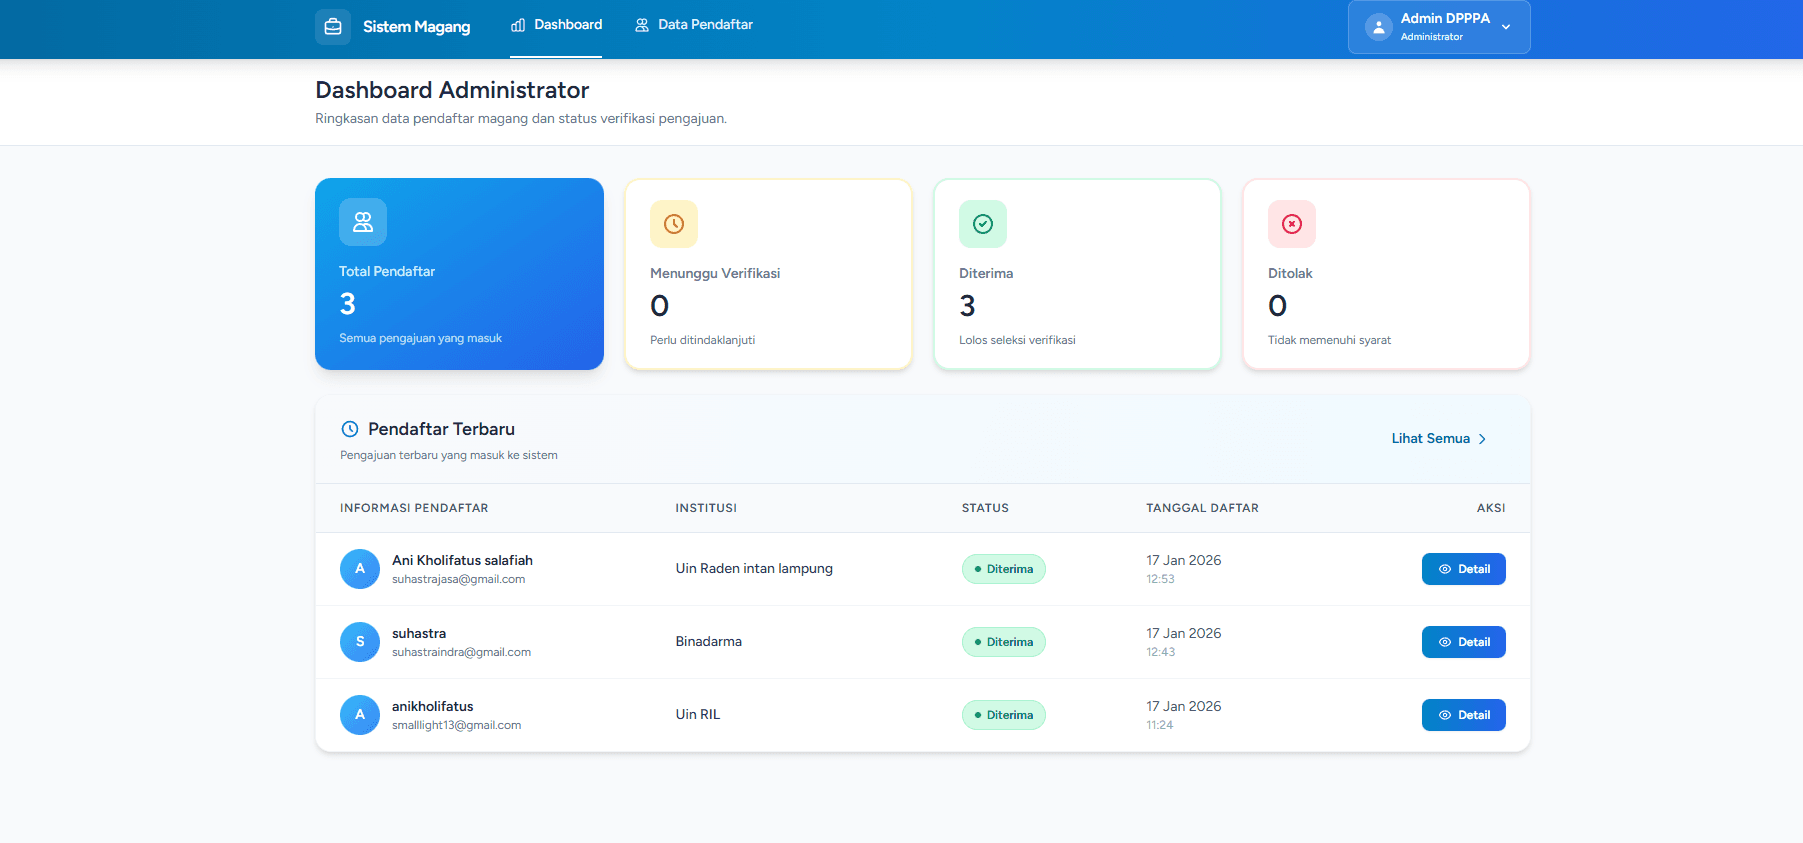View Detail for anikholifatus applicant
1803x843 pixels.
tap(1463, 715)
